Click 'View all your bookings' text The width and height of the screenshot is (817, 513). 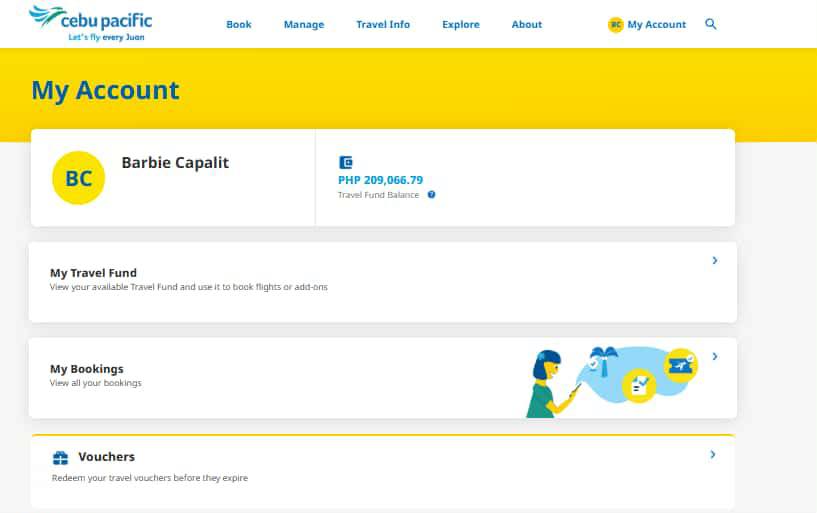click(x=95, y=383)
